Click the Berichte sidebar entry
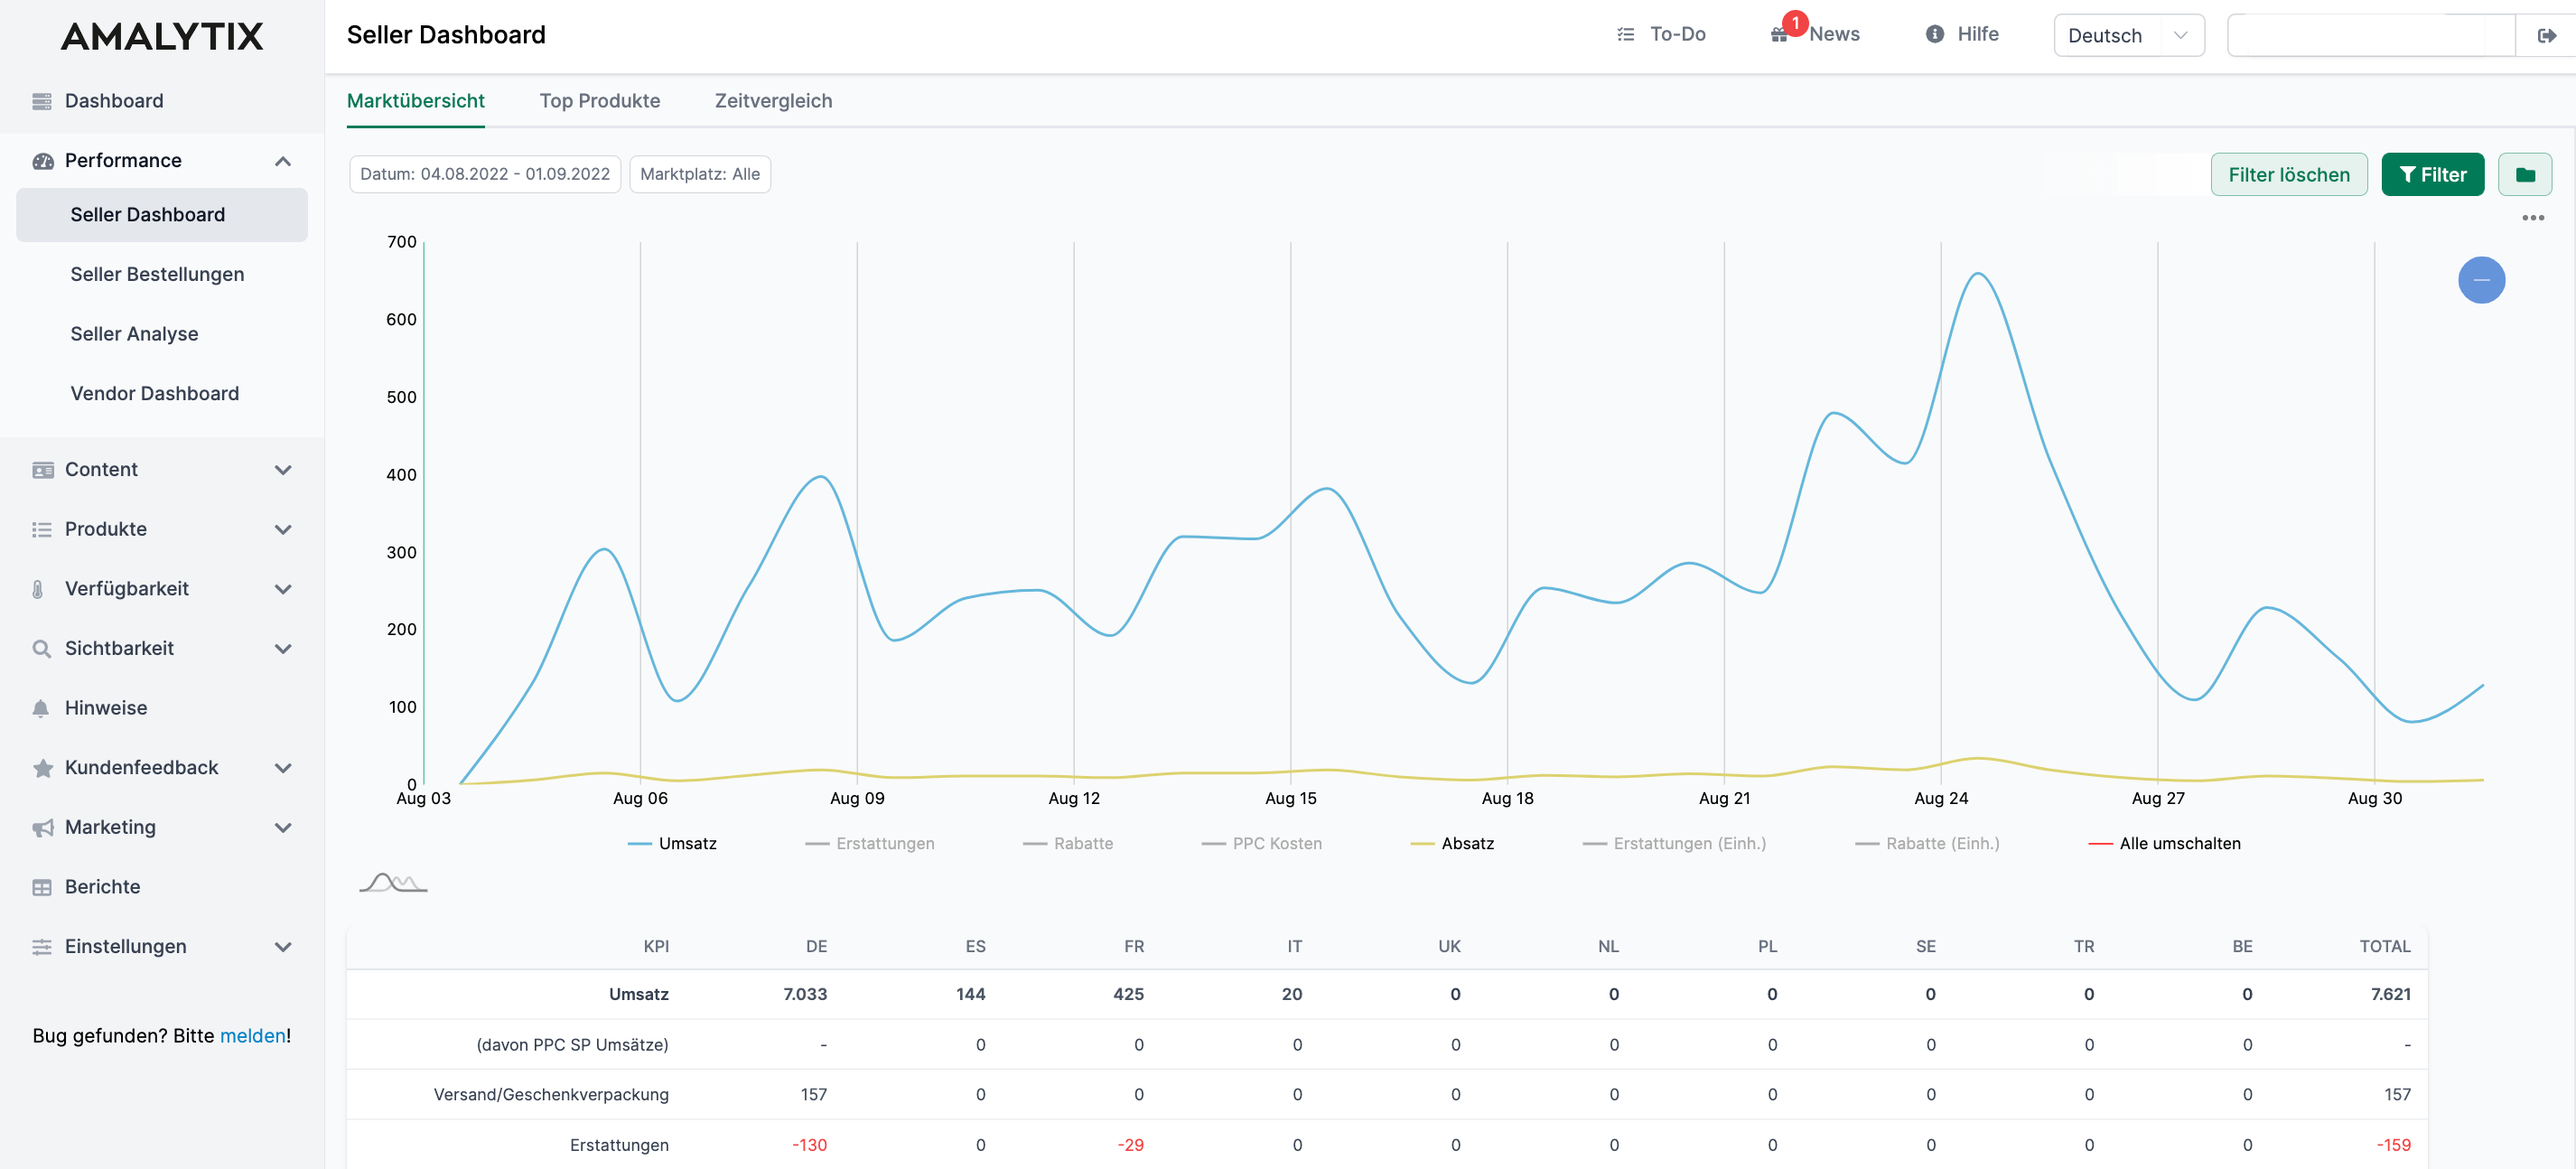The width and height of the screenshot is (2576, 1169). click(102, 887)
